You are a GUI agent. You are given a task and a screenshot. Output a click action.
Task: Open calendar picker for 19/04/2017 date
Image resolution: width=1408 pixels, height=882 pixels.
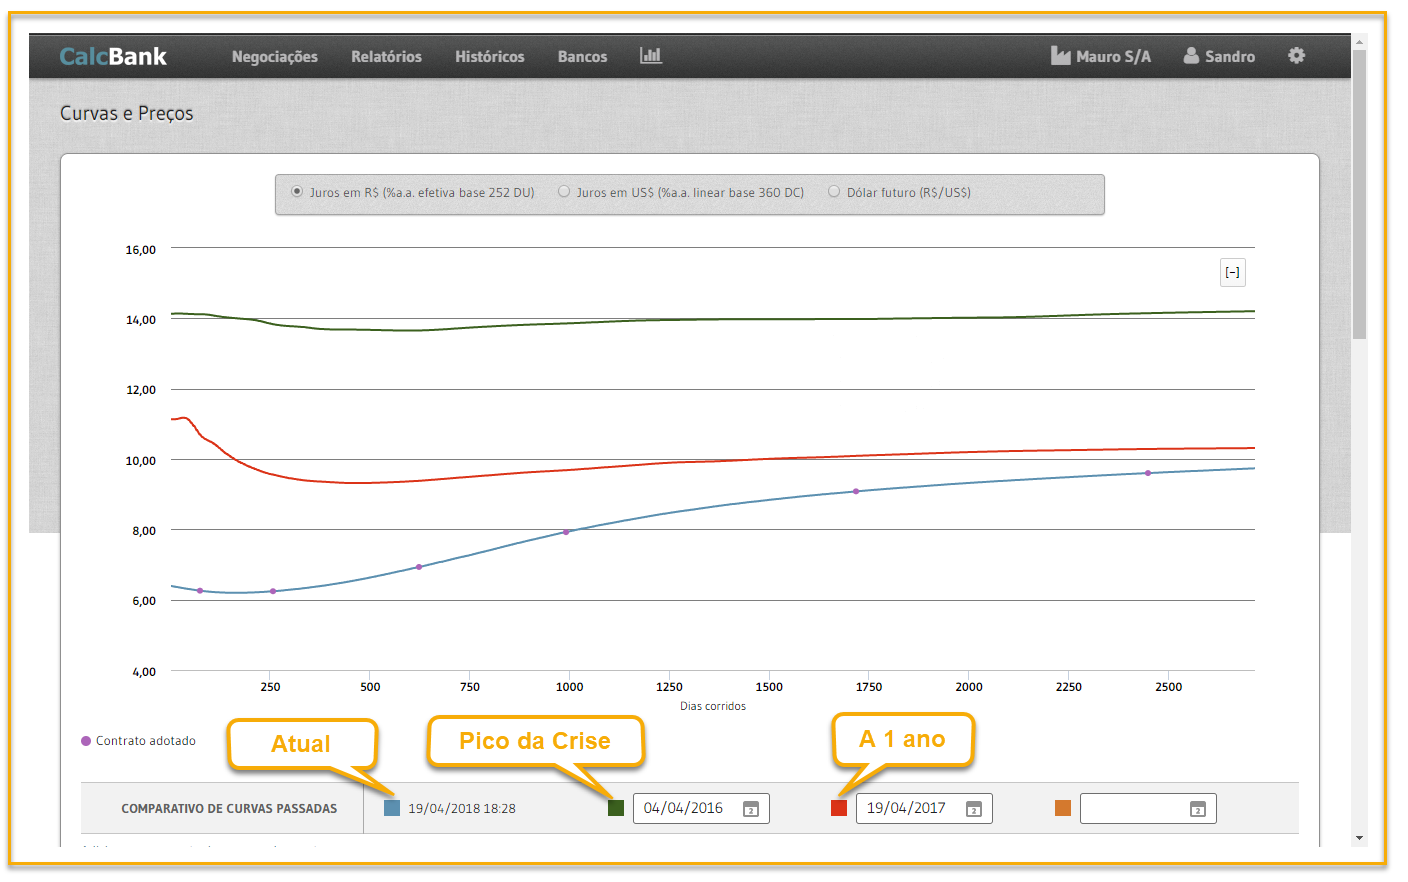coord(974,809)
